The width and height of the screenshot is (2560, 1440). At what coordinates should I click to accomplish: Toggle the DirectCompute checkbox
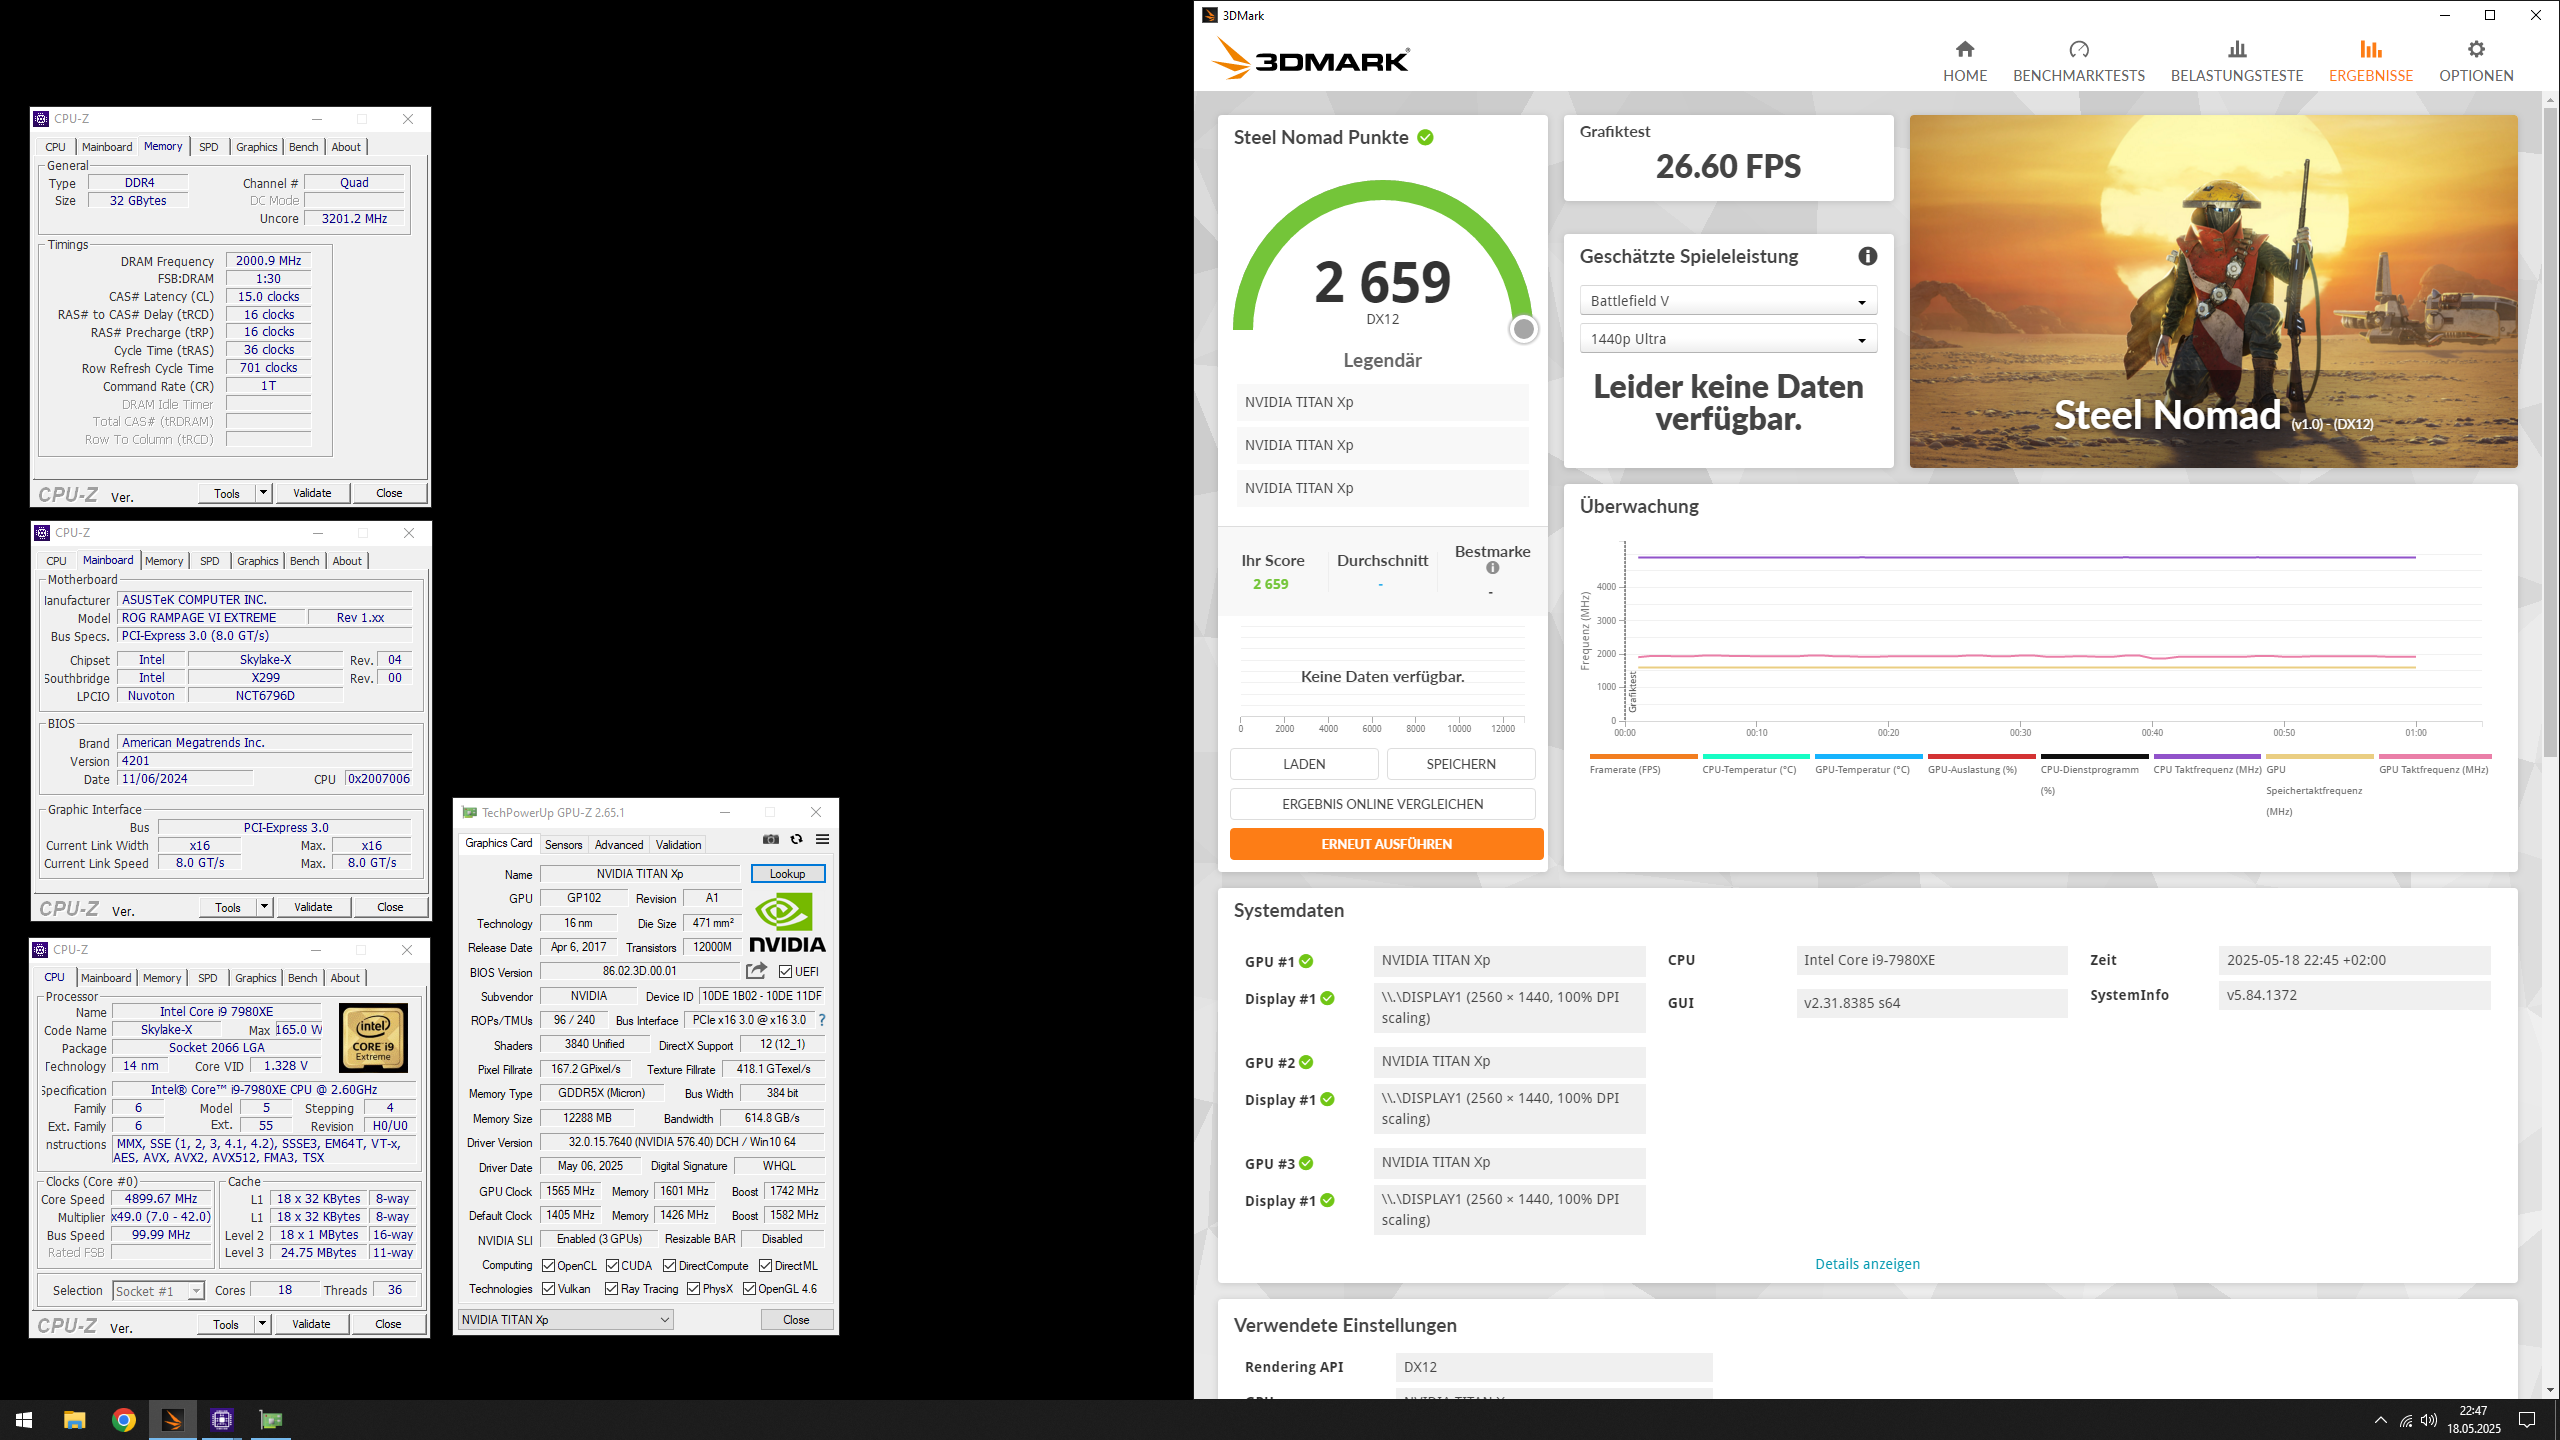point(669,1266)
